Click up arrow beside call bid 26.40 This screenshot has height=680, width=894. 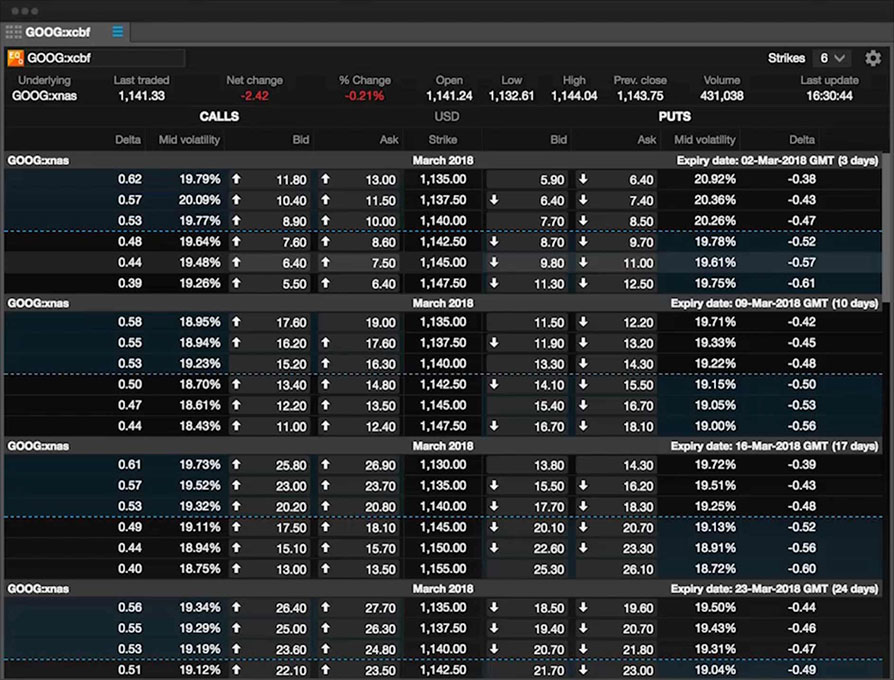tap(237, 607)
